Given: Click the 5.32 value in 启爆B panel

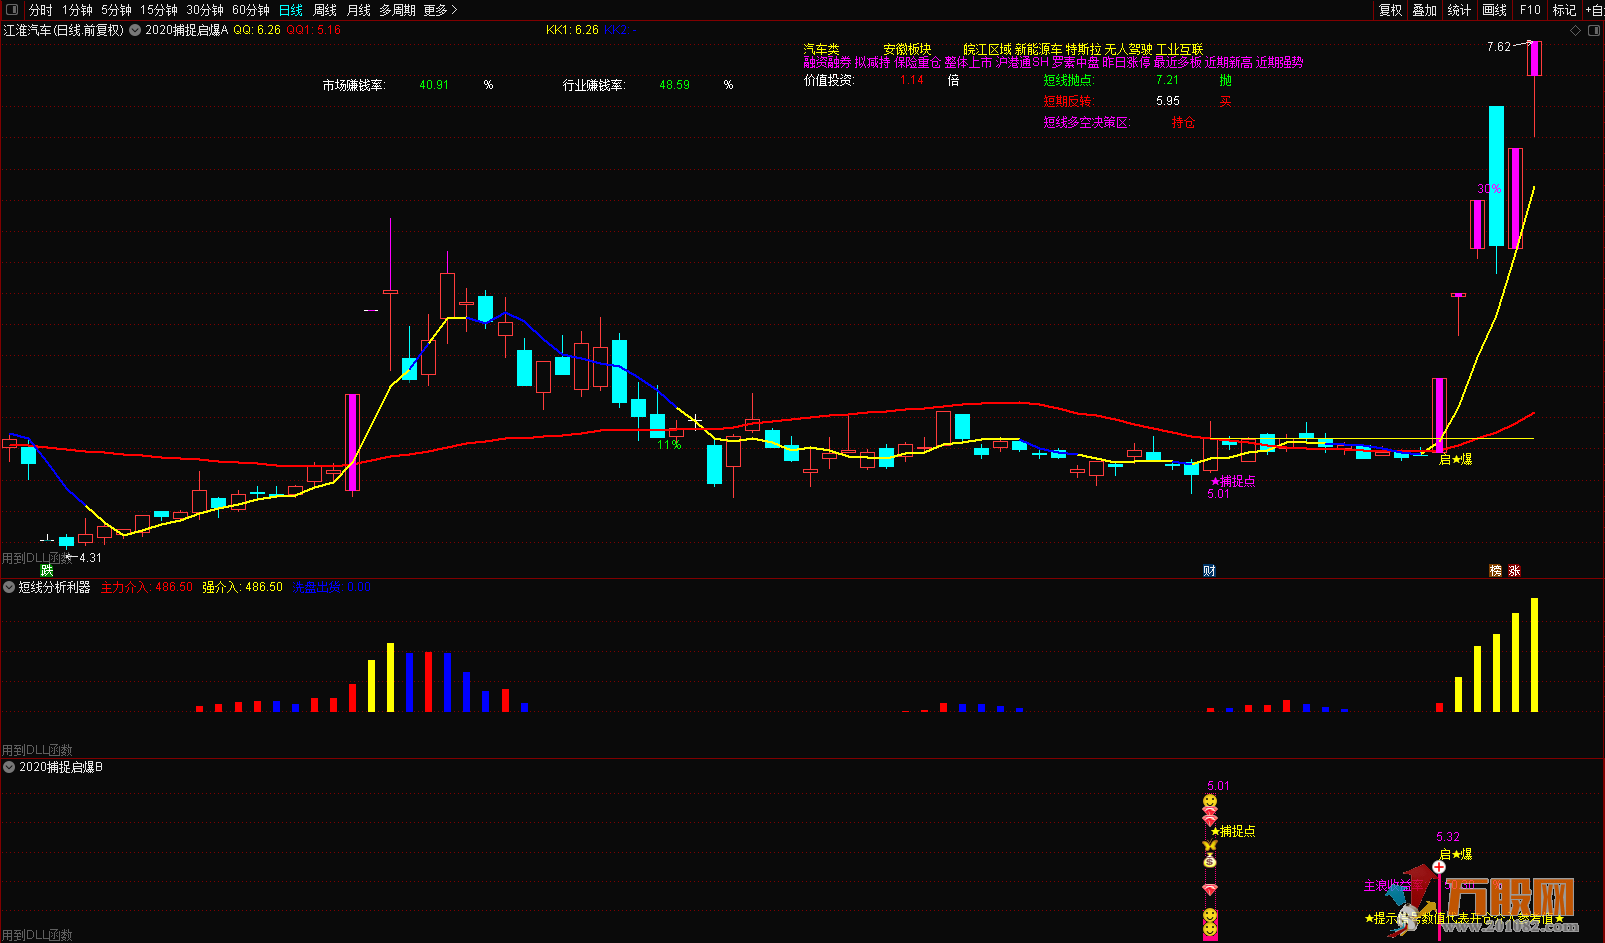Looking at the screenshot, I should click(x=1448, y=837).
